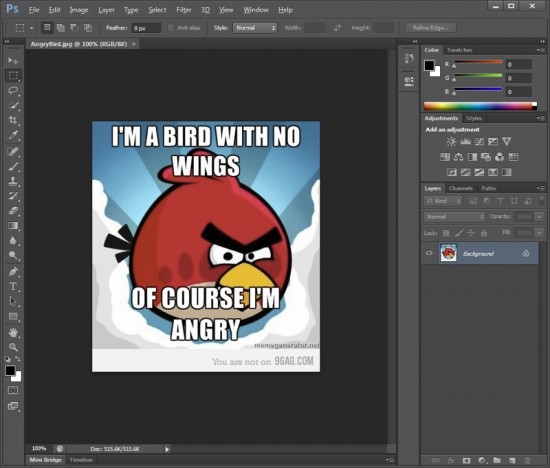Open the tool preset picker arrow

[x=32, y=28]
